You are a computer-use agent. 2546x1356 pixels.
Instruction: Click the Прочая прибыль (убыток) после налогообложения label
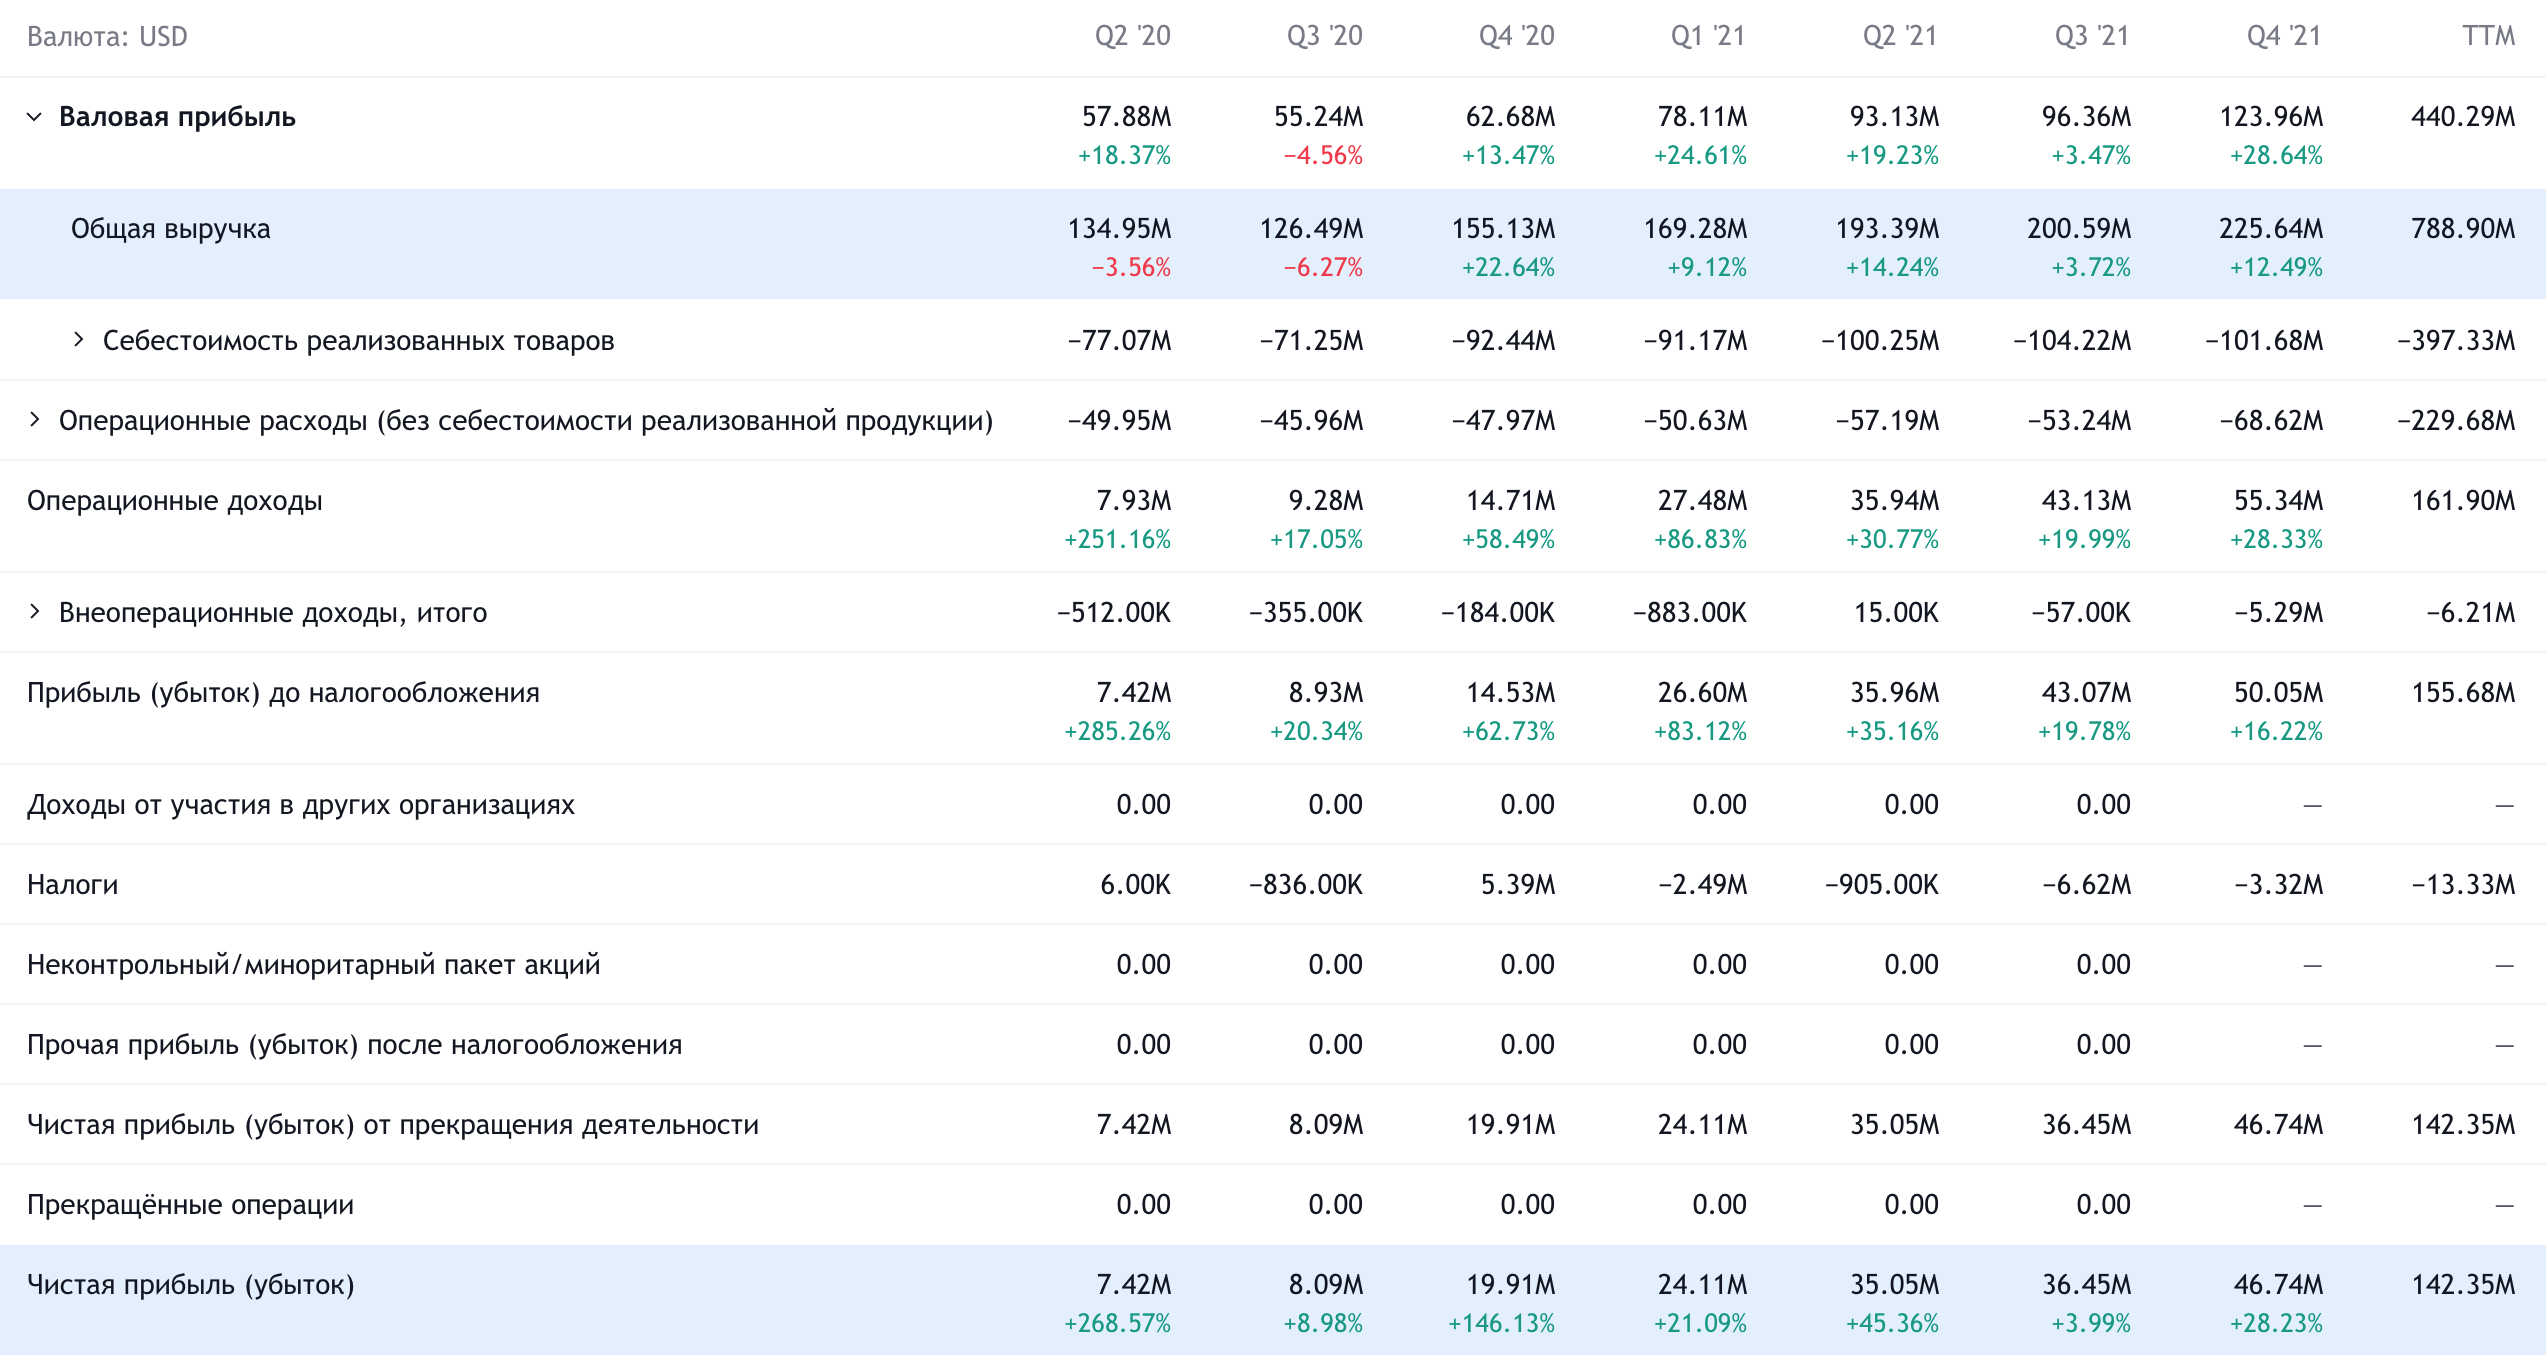click(x=355, y=1045)
